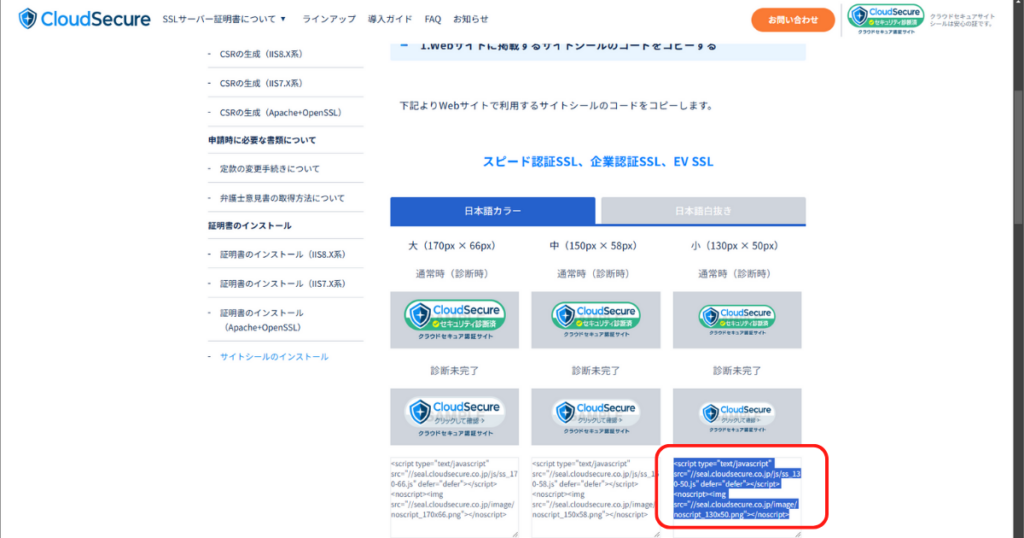Screen dimensions: 1024x538
Task: Open CSRの生成（IIS7.X系） sidebar link
Action: pos(261,84)
